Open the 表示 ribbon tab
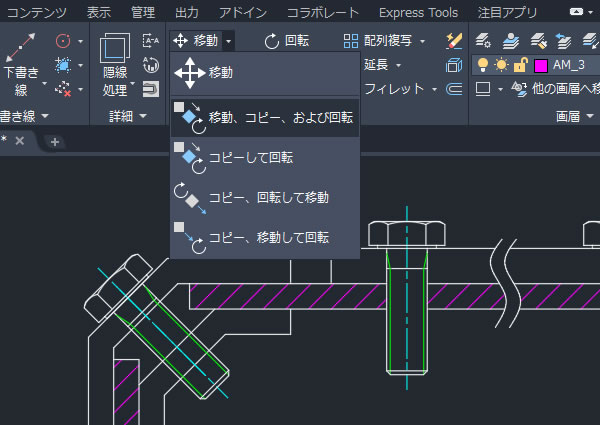This screenshot has height=425, width=600. click(x=99, y=13)
